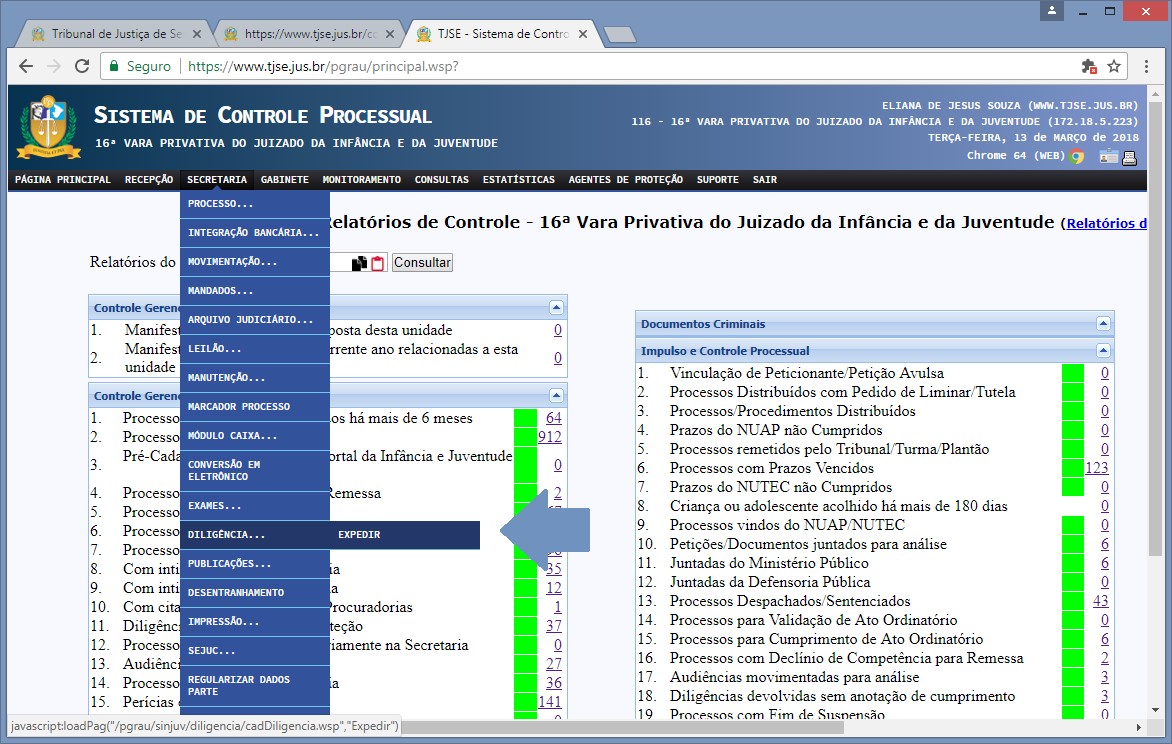The height and width of the screenshot is (744, 1172).
Task: Click the Chrome browser icon in header
Action: 1077,156
